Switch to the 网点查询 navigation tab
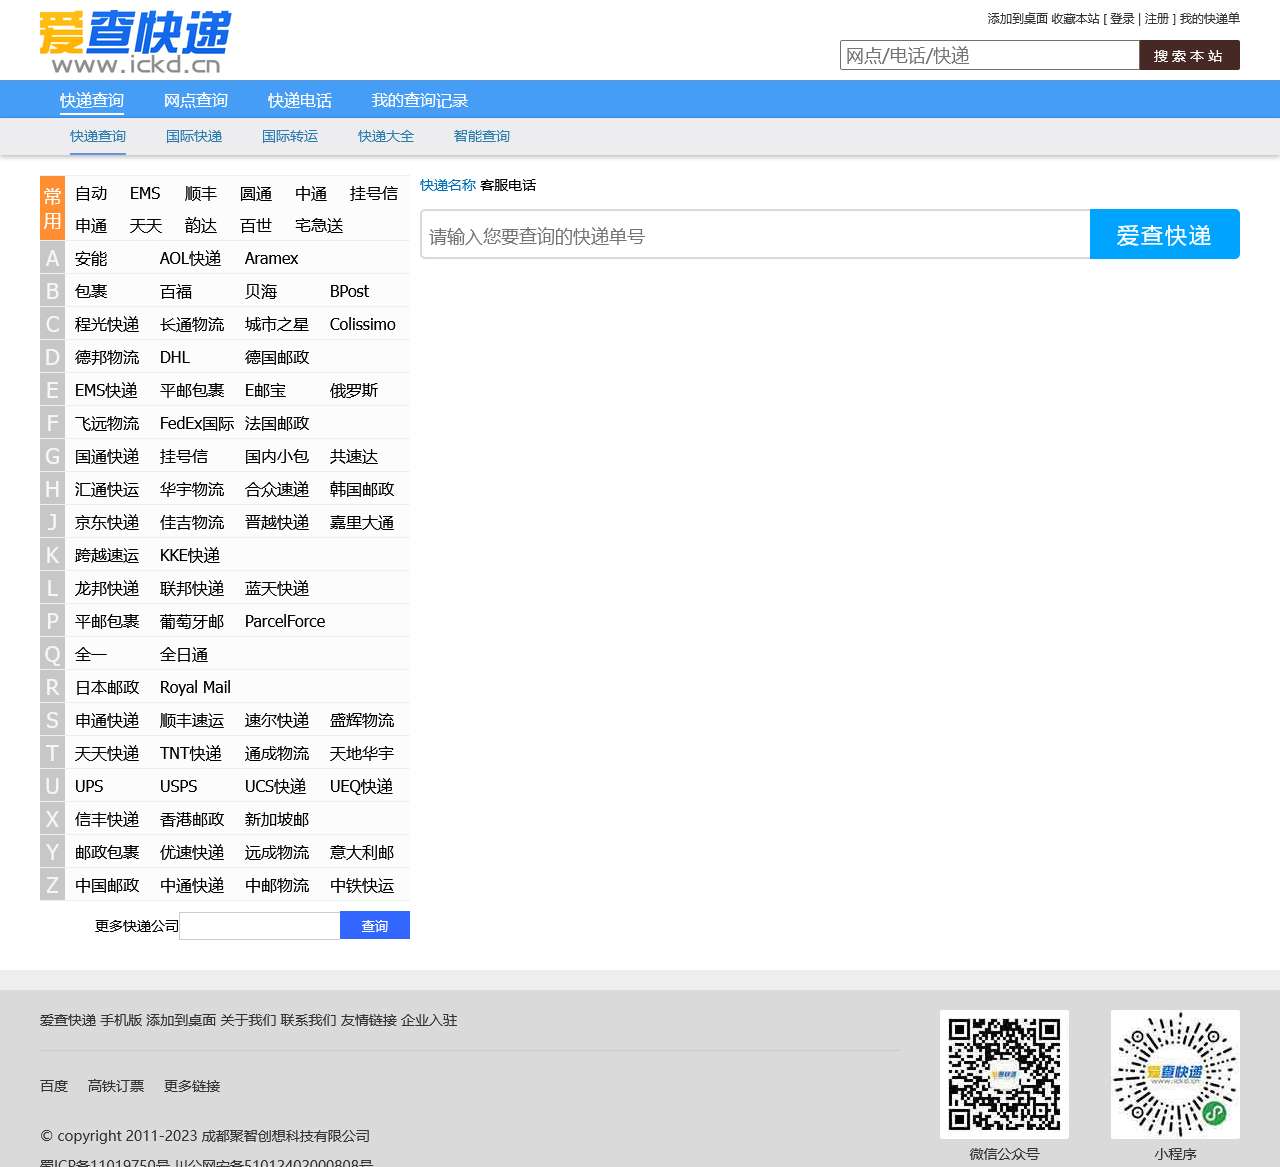Image resolution: width=1280 pixels, height=1167 pixels. (195, 99)
